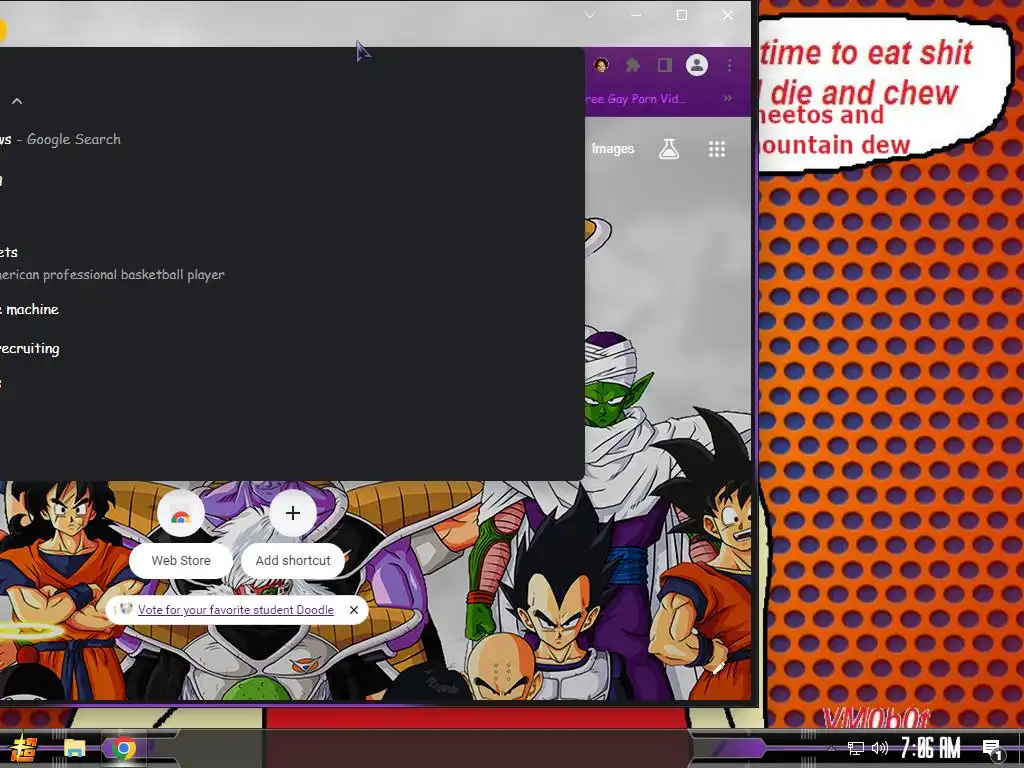Open the Chrome extensions puzzle icon
1024x768 pixels.
pyautogui.click(x=632, y=65)
